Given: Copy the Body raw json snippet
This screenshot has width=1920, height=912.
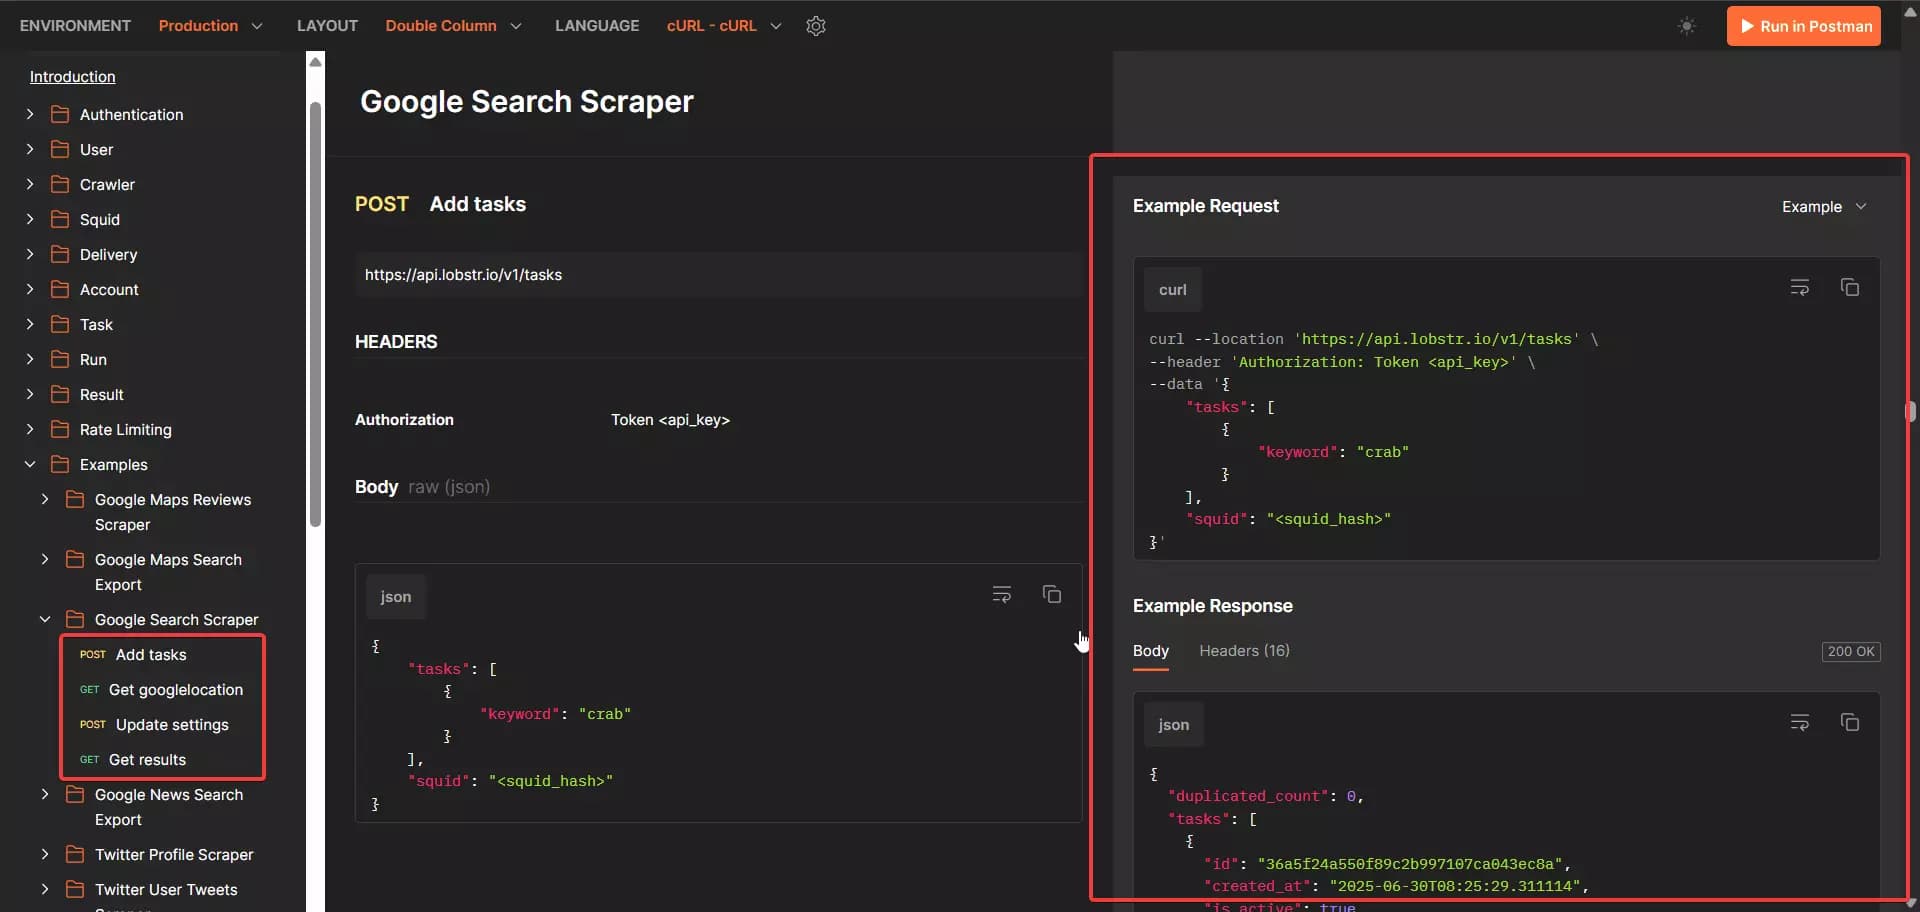Looking at the screenshot, I should click(x=1051, y=595).
